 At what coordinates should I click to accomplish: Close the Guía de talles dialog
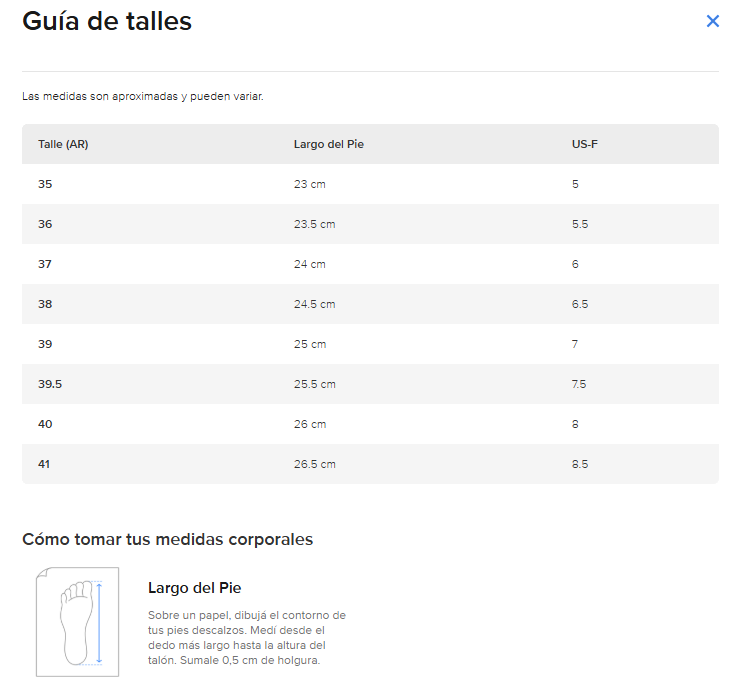[712, 21]
